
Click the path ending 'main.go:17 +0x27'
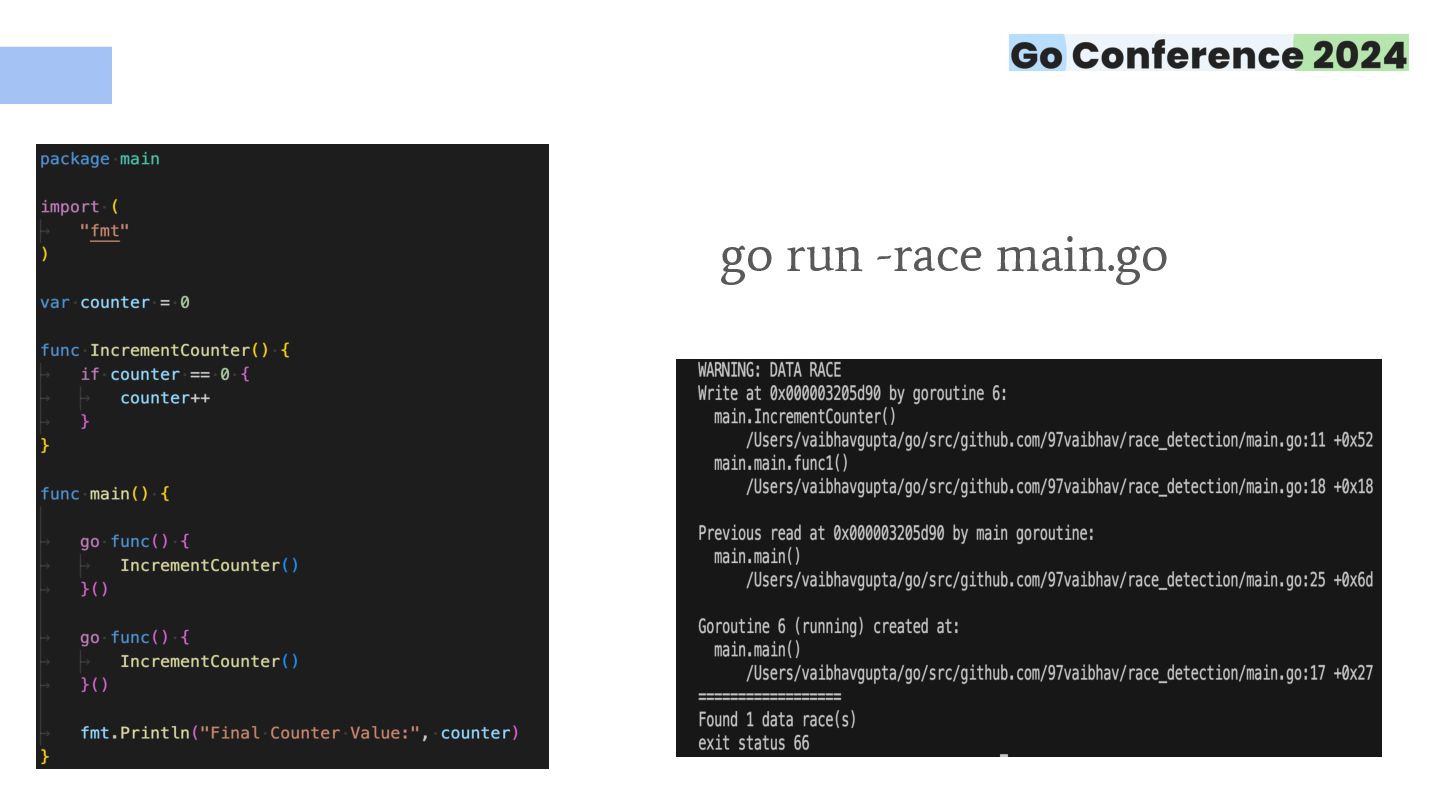click(1059, 673)
